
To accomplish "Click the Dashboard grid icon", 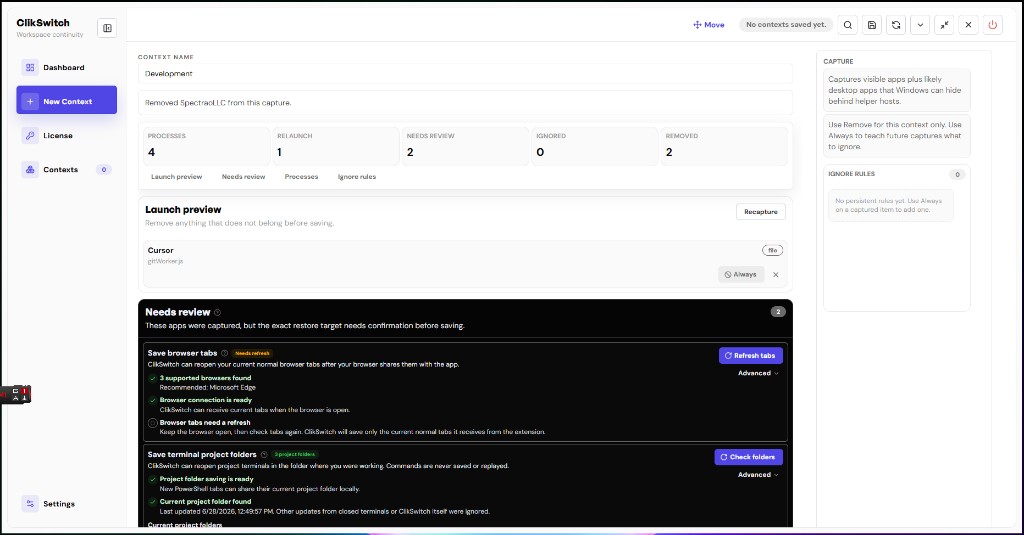I will tap(30, 67).
